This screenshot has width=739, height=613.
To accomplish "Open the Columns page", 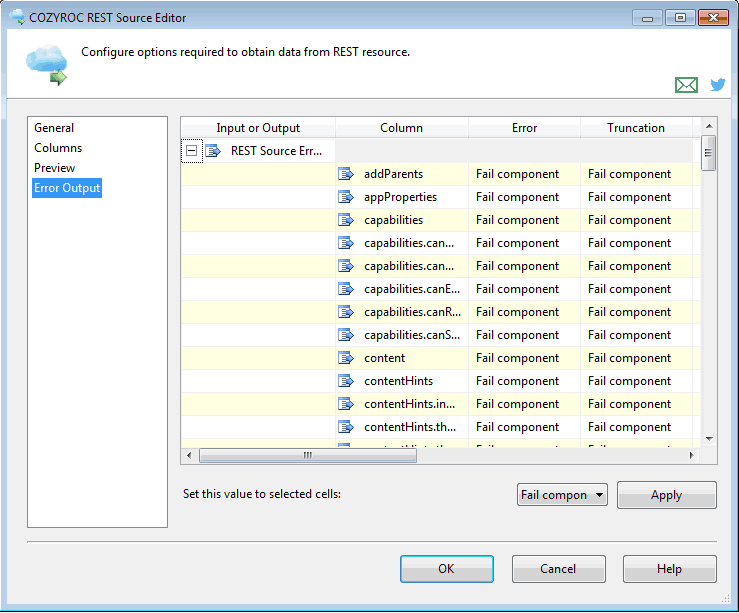I will [58, 148].
